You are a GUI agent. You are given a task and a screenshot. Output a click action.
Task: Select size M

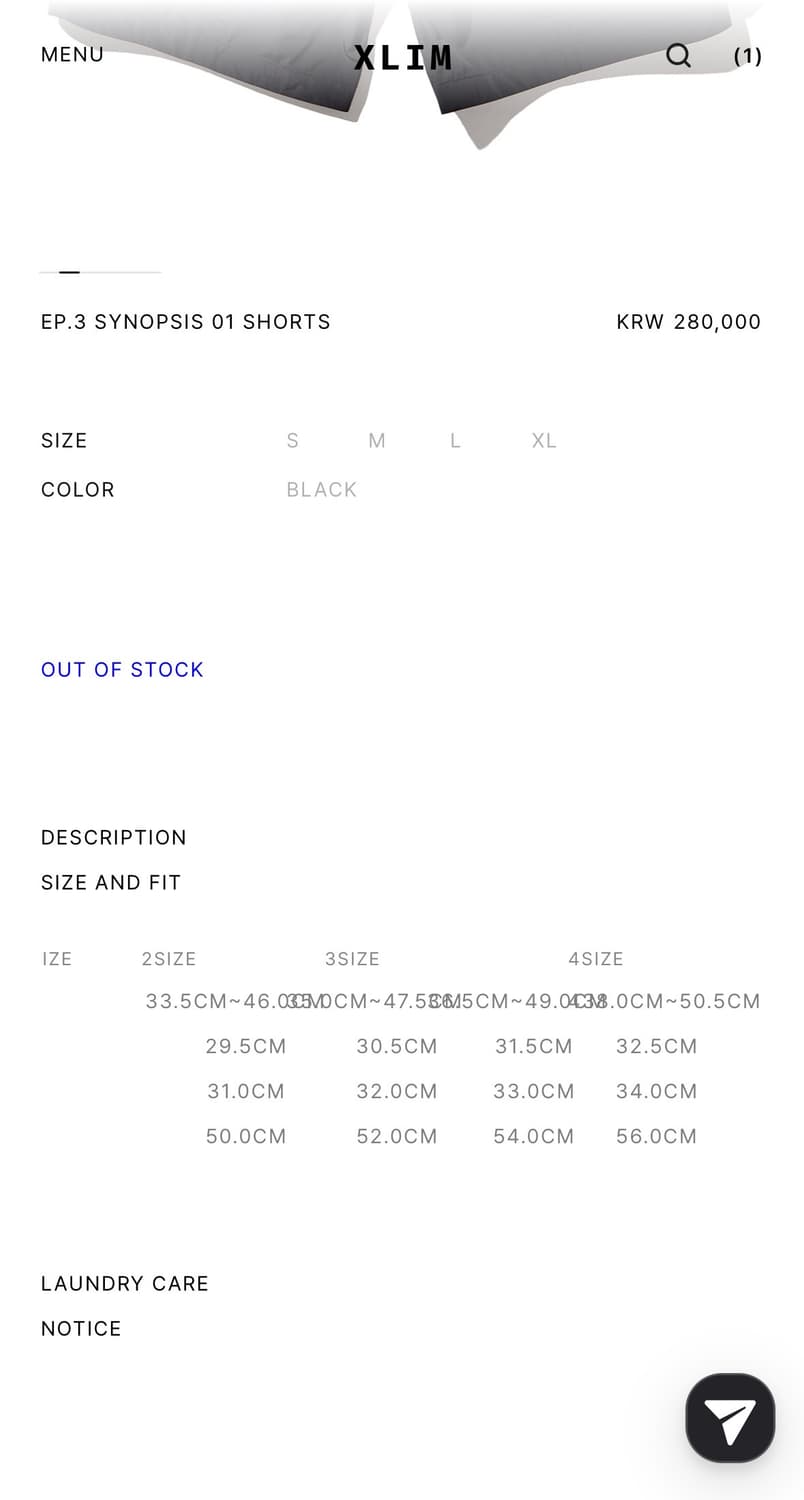pos(377,441)
